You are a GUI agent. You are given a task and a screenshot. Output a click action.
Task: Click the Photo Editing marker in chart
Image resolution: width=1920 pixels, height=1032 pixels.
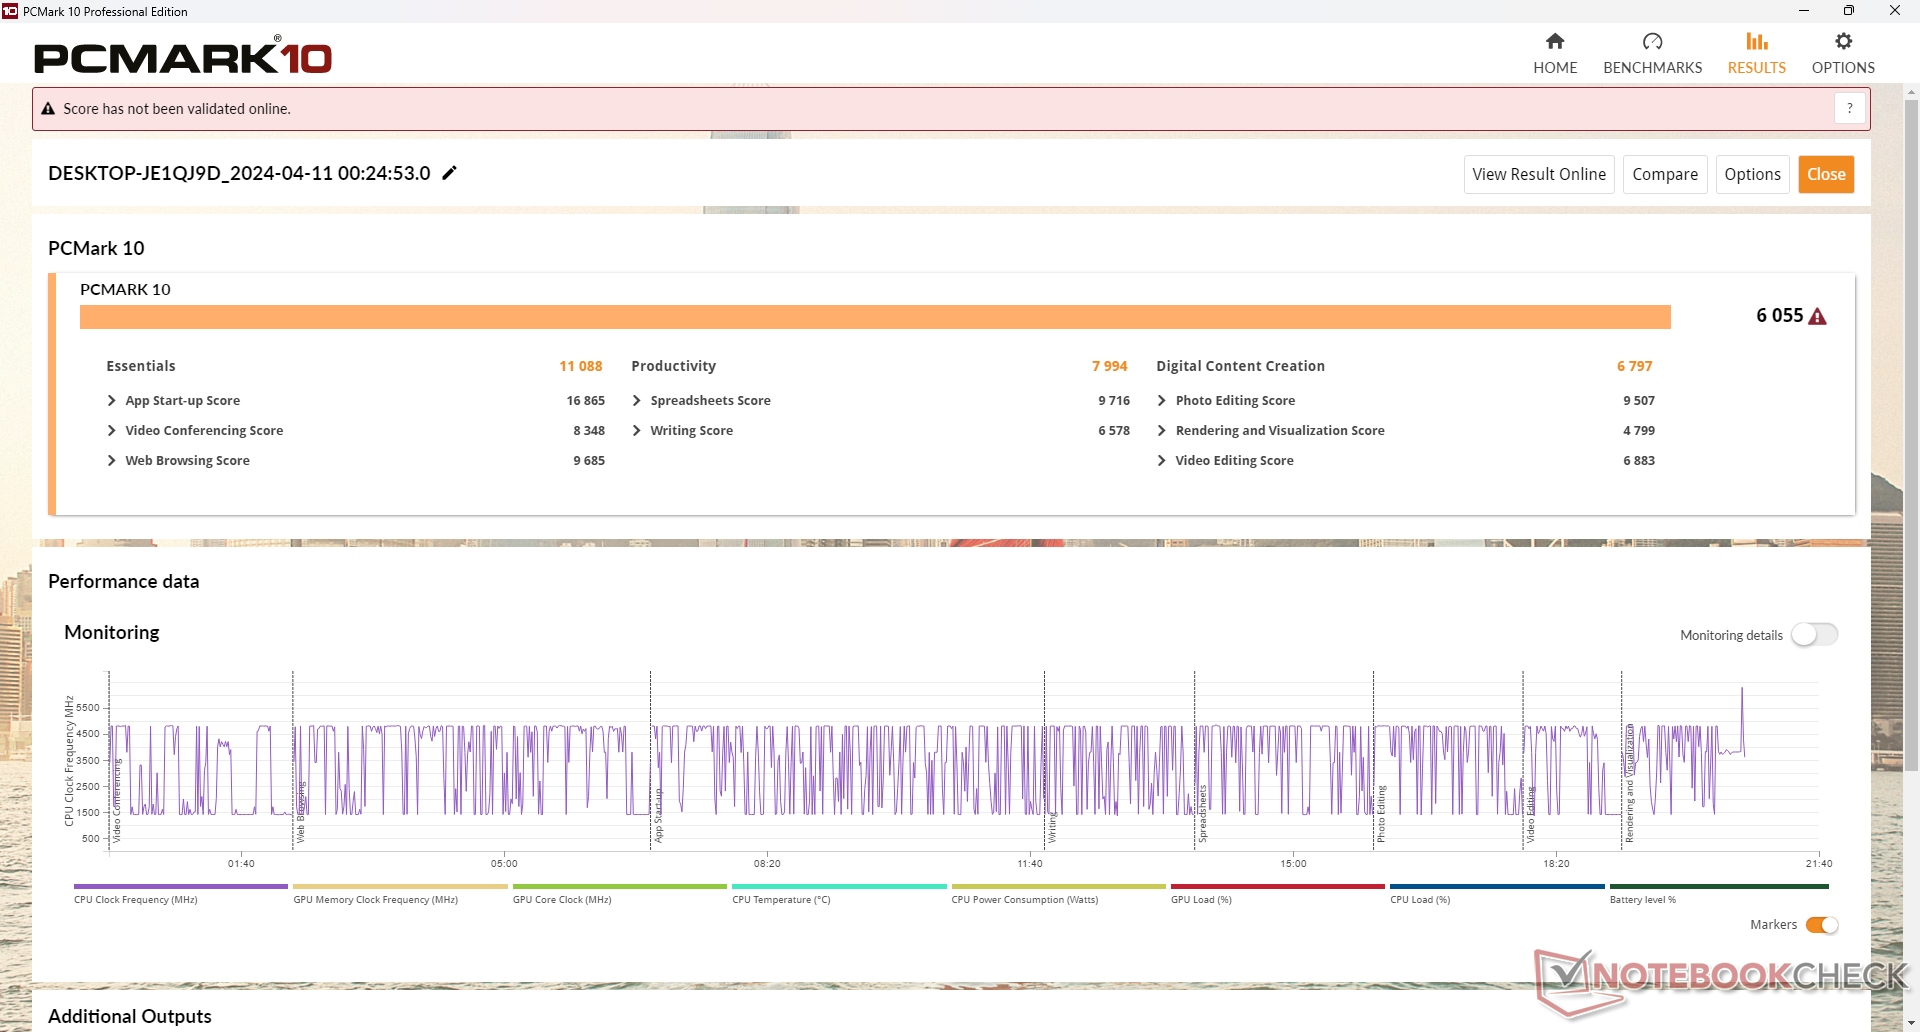pyautogui.click(x=1381, y=814)
